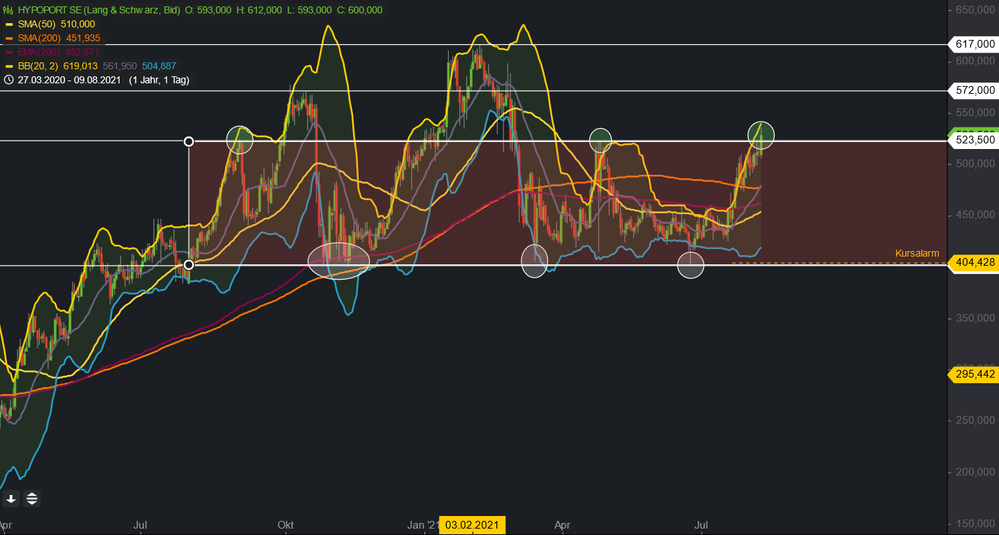The width and height of the screenshot is (999, 535).
Task: Select the rectangle's top-left corner handle
Action: coord(190,141)
